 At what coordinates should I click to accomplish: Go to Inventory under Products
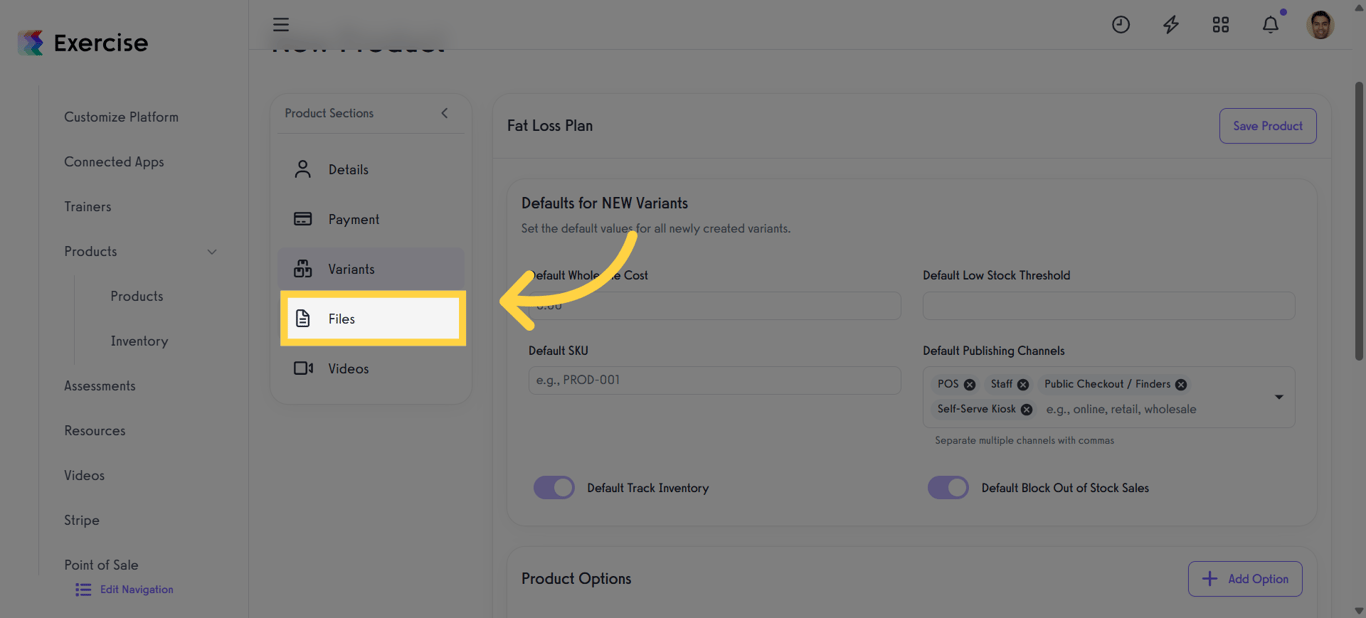[138, 340]
